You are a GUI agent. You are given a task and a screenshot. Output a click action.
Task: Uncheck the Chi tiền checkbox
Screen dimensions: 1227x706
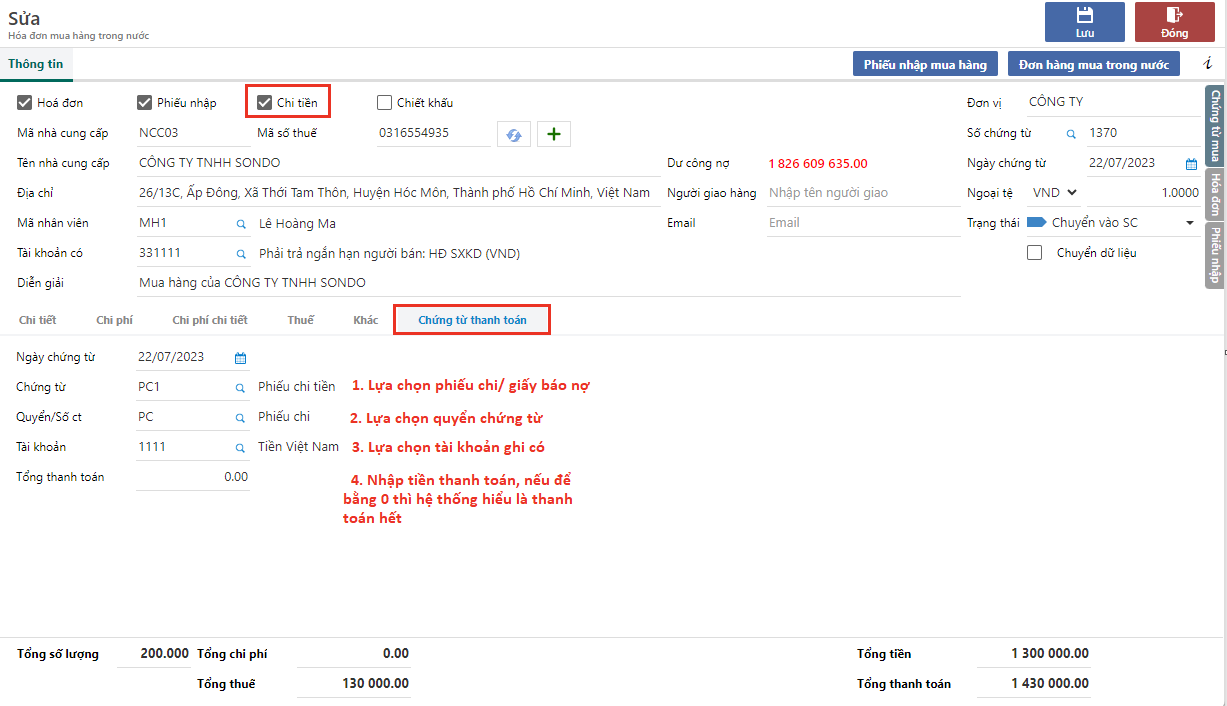[x=265, y=102]
